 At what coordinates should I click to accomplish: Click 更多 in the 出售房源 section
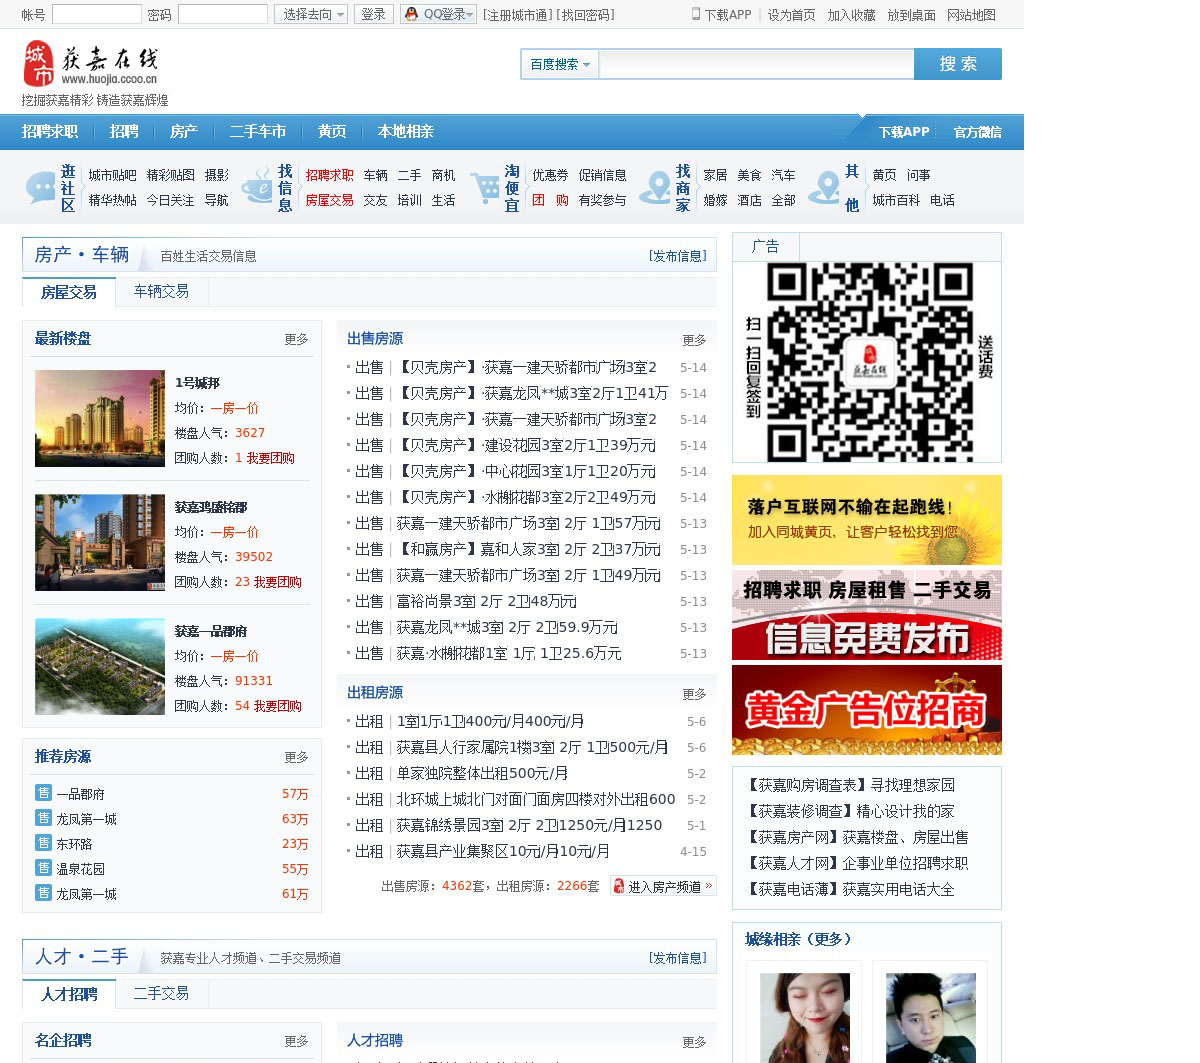694,340
